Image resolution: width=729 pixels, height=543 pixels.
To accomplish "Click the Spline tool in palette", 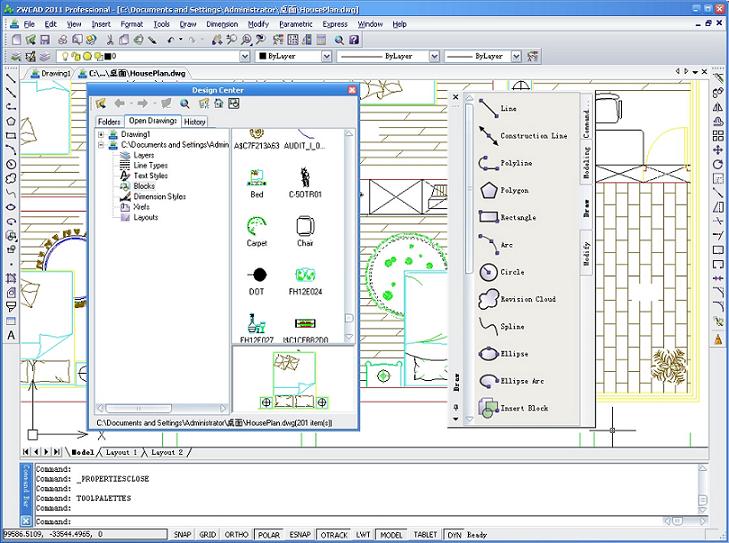I will [511, 326].
